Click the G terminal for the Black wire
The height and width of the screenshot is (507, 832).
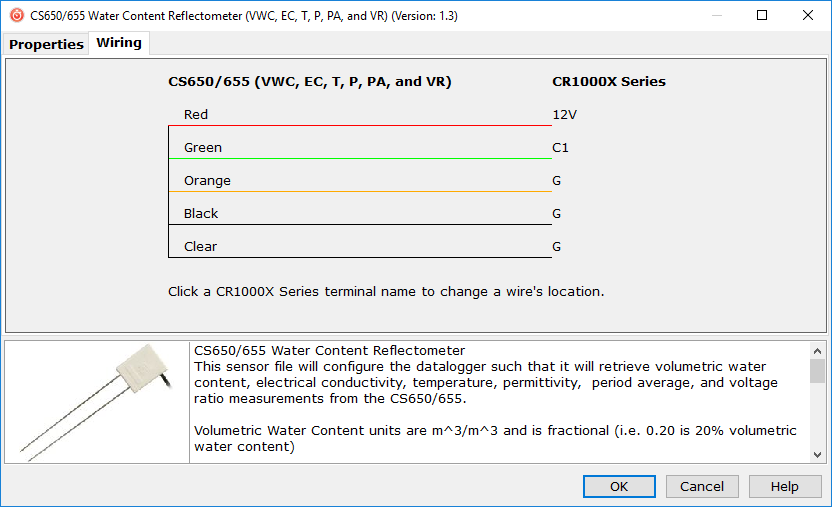[x=556, y=213]
